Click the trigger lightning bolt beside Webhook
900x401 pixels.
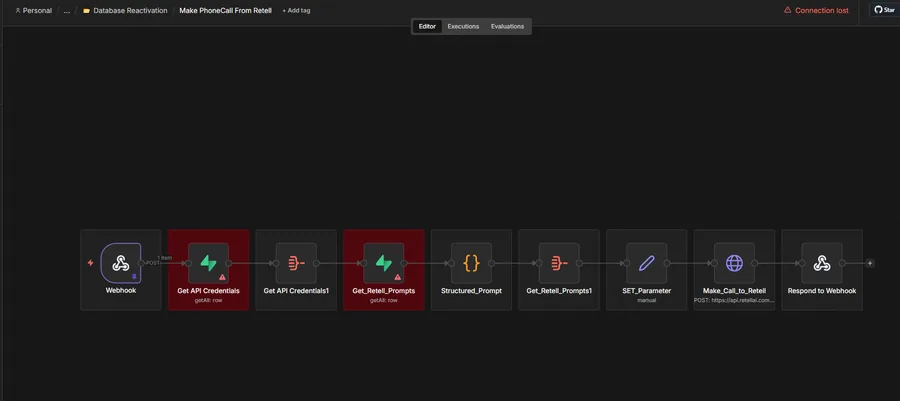coord(90,263)
